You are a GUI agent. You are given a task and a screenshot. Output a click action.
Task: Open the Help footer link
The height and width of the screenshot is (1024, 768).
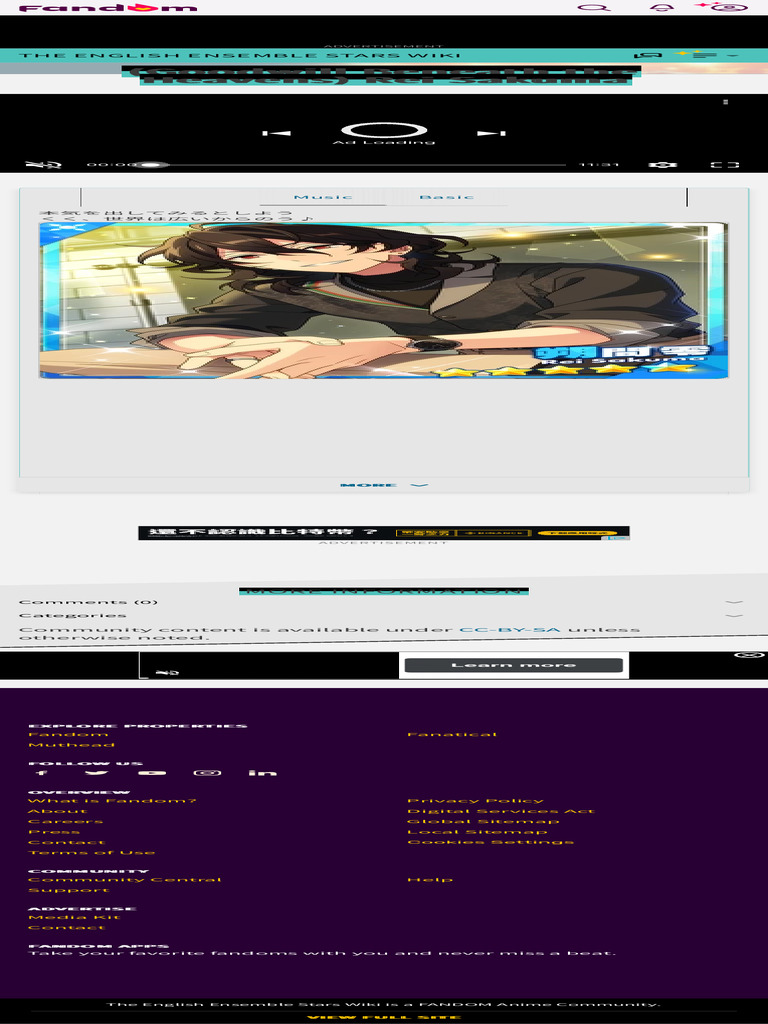pyautogui.click(x=430, y=880)
